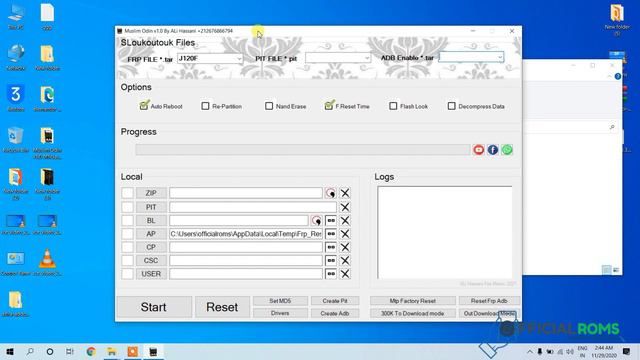Browse file for CP row
The height and width of the screenshot is (360, 640).
pyautogui.click(x=331, y=247)
